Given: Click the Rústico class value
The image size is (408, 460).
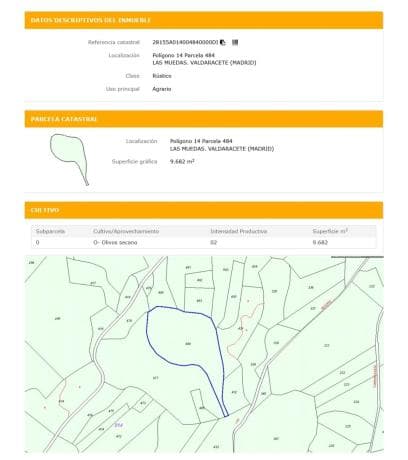Looking at the screenshot, I should tap(162, 76).
